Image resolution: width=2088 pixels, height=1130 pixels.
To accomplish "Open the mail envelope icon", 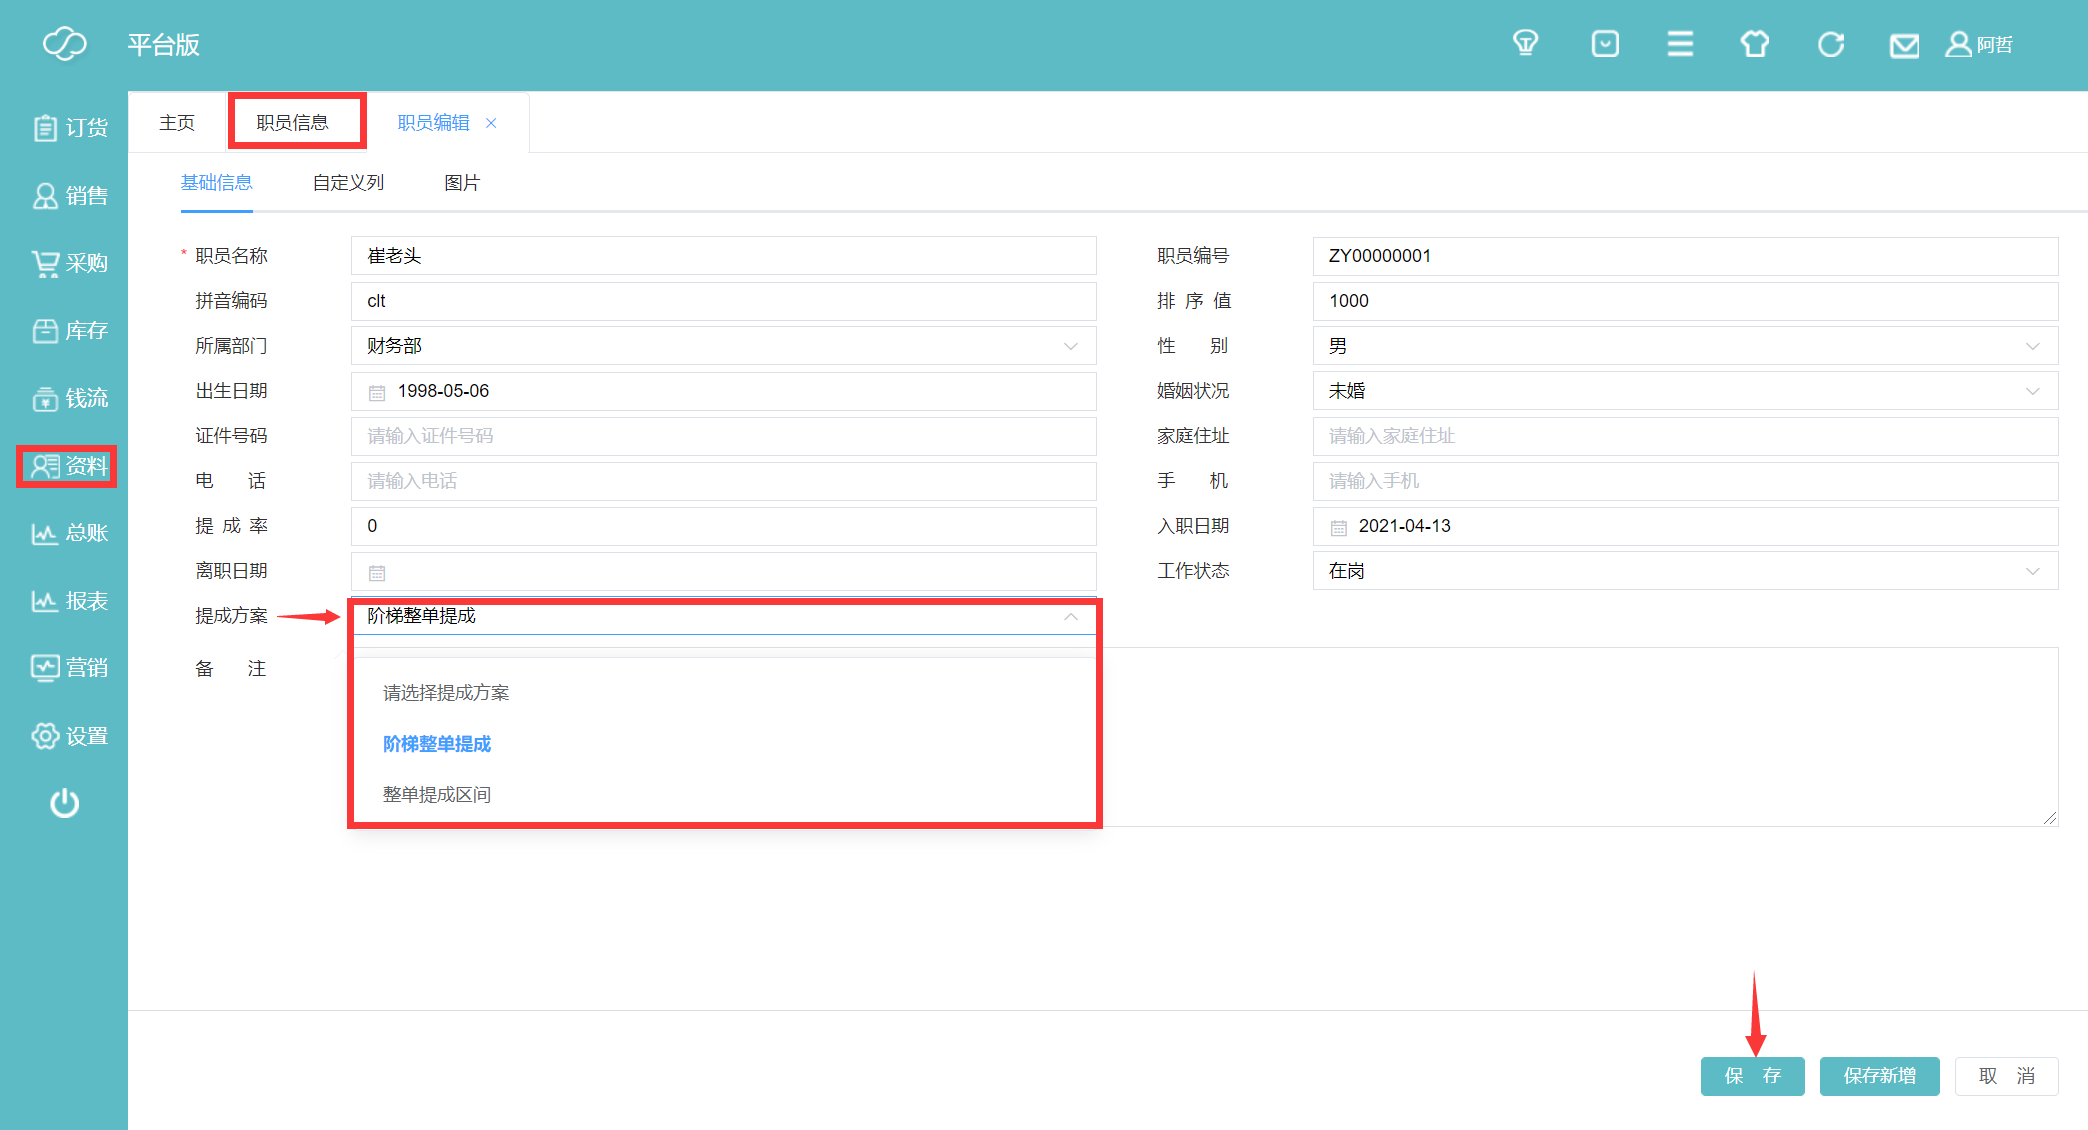I will click(x=1904, y=45).
